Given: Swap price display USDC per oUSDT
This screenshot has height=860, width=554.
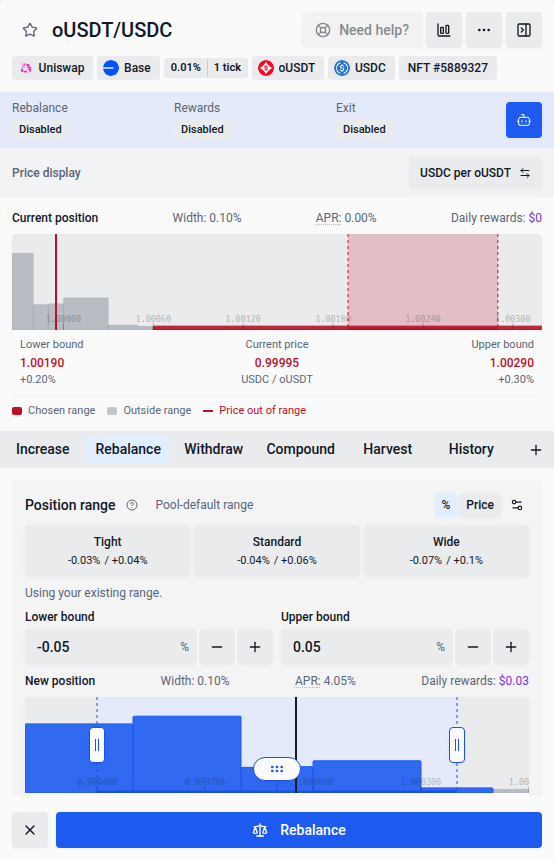Looking at the screenshot, I should 475,173.
